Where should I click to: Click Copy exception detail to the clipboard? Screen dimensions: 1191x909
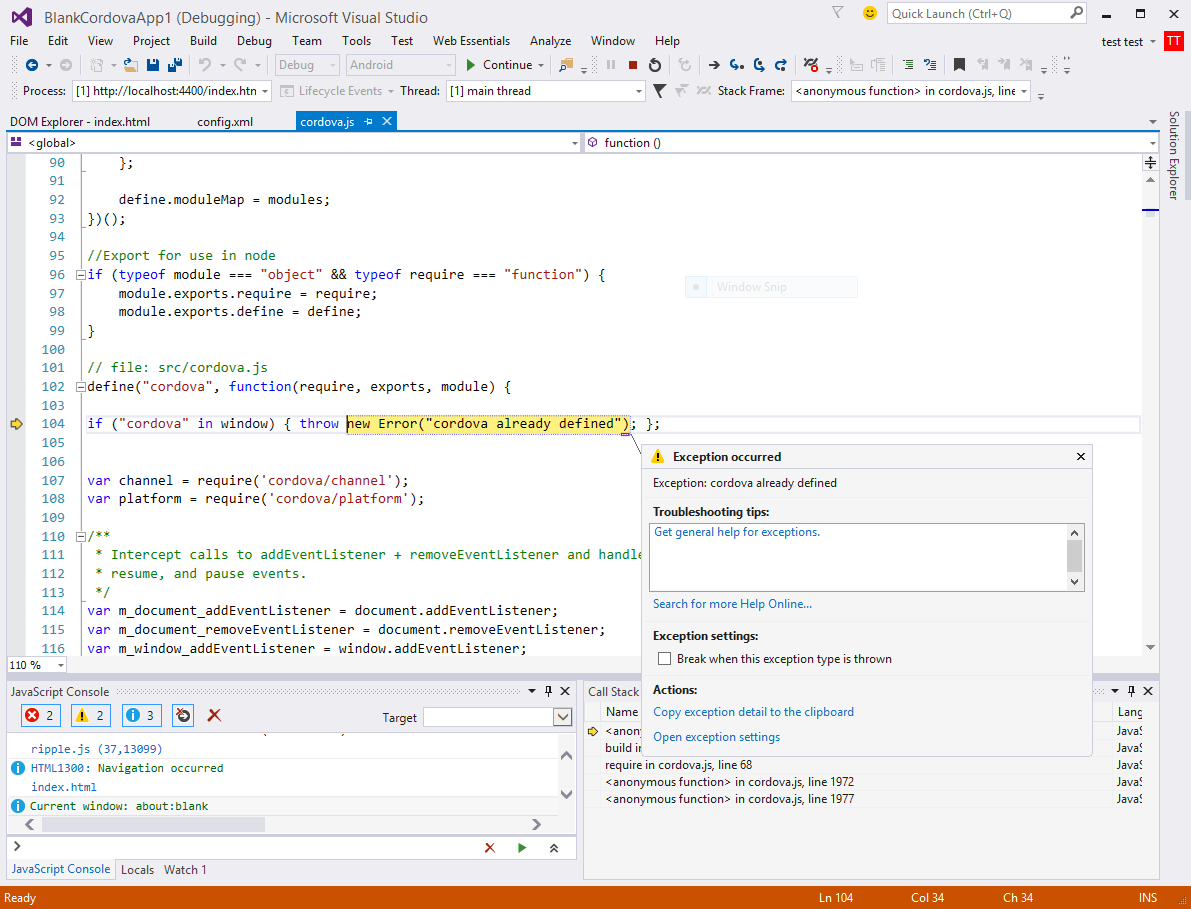(x=753, y=712)
